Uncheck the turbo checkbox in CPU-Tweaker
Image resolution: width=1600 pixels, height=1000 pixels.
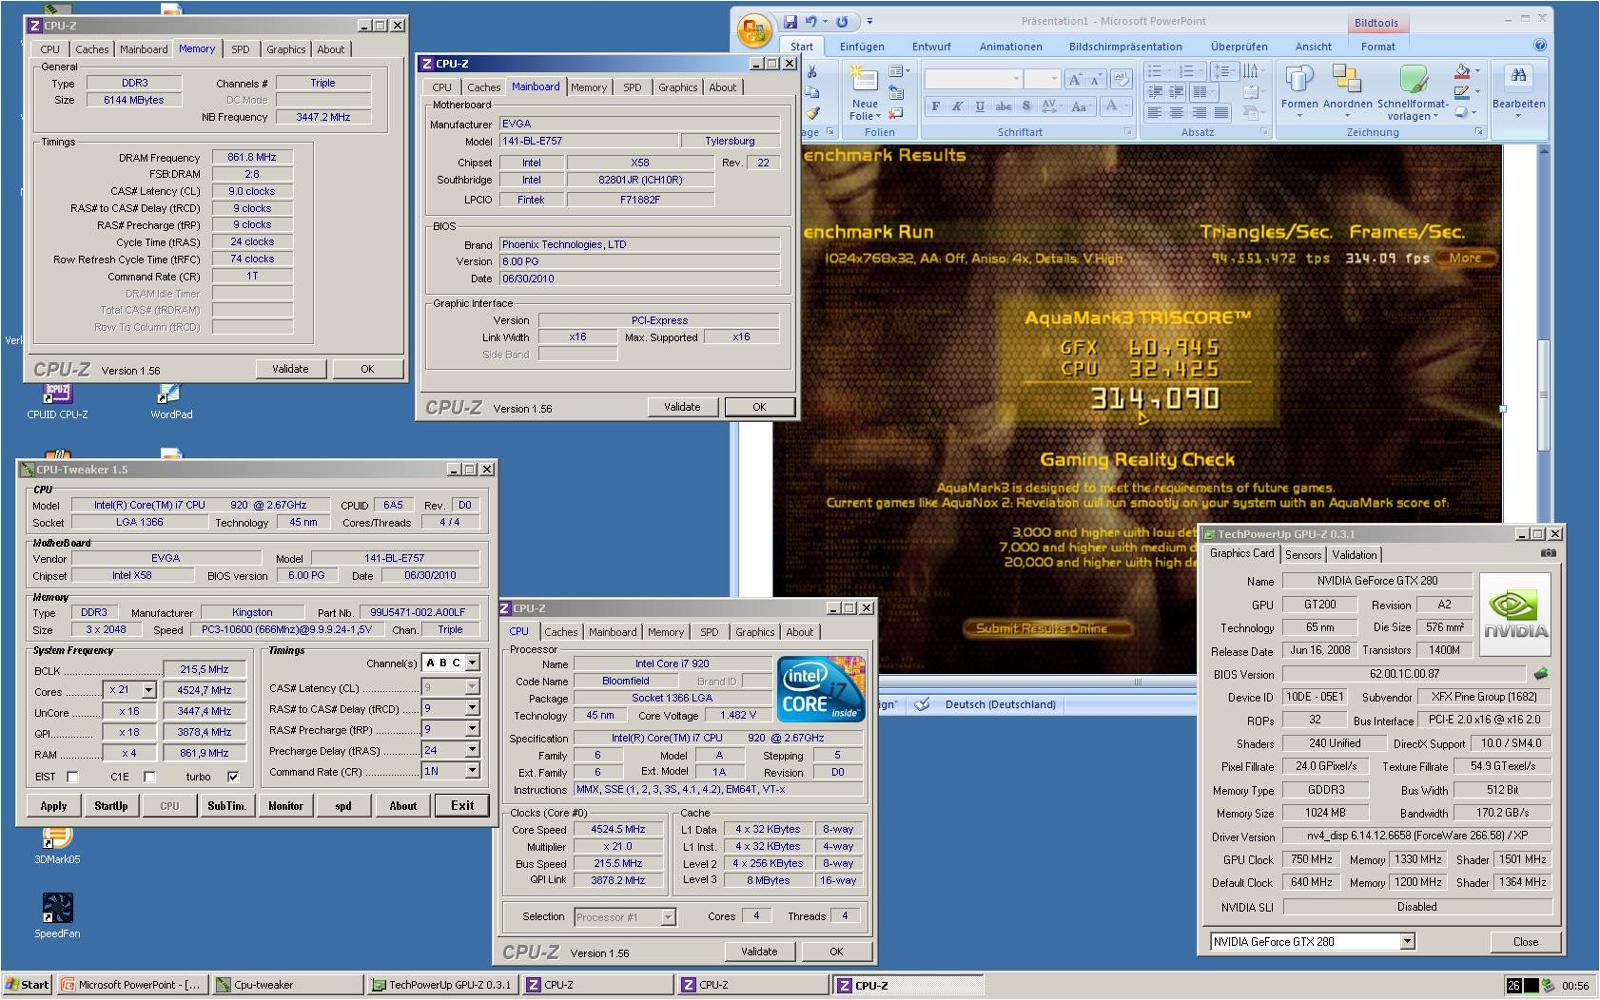[x=233, y=777]
